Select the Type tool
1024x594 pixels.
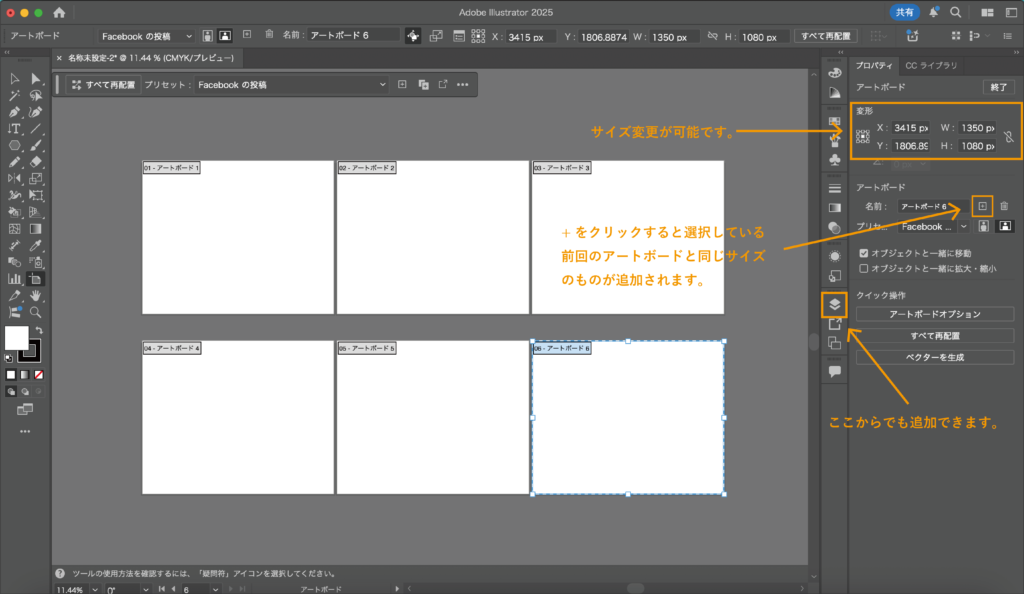tap(15, 130)
